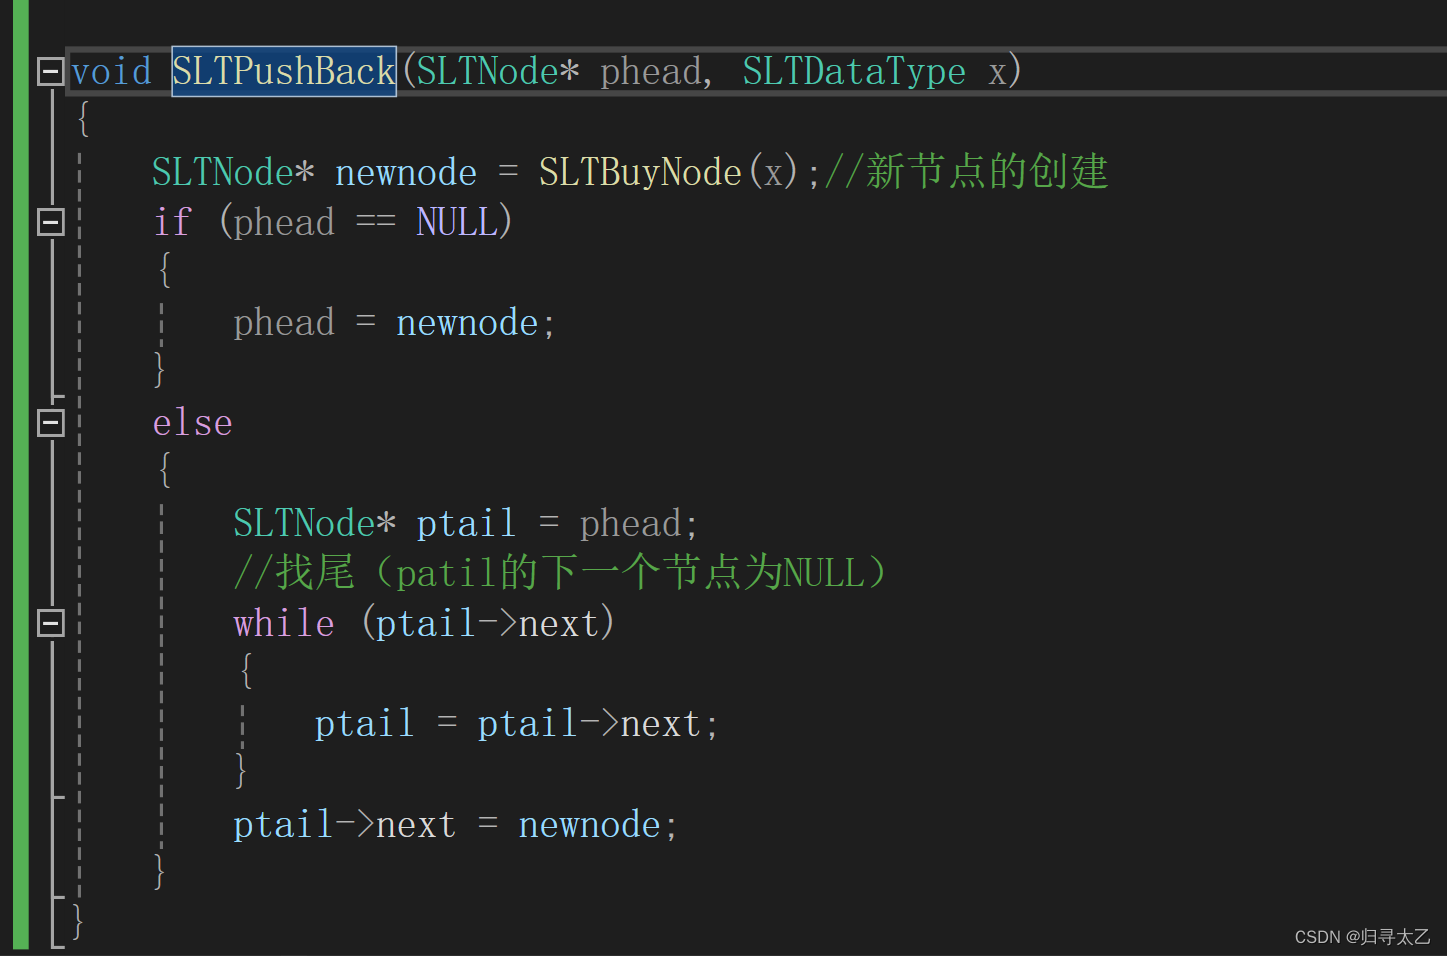The height and width of the screenshot is (956, 1447).
Task: Click the phead parameter in function signature
Action: (650, 72)
